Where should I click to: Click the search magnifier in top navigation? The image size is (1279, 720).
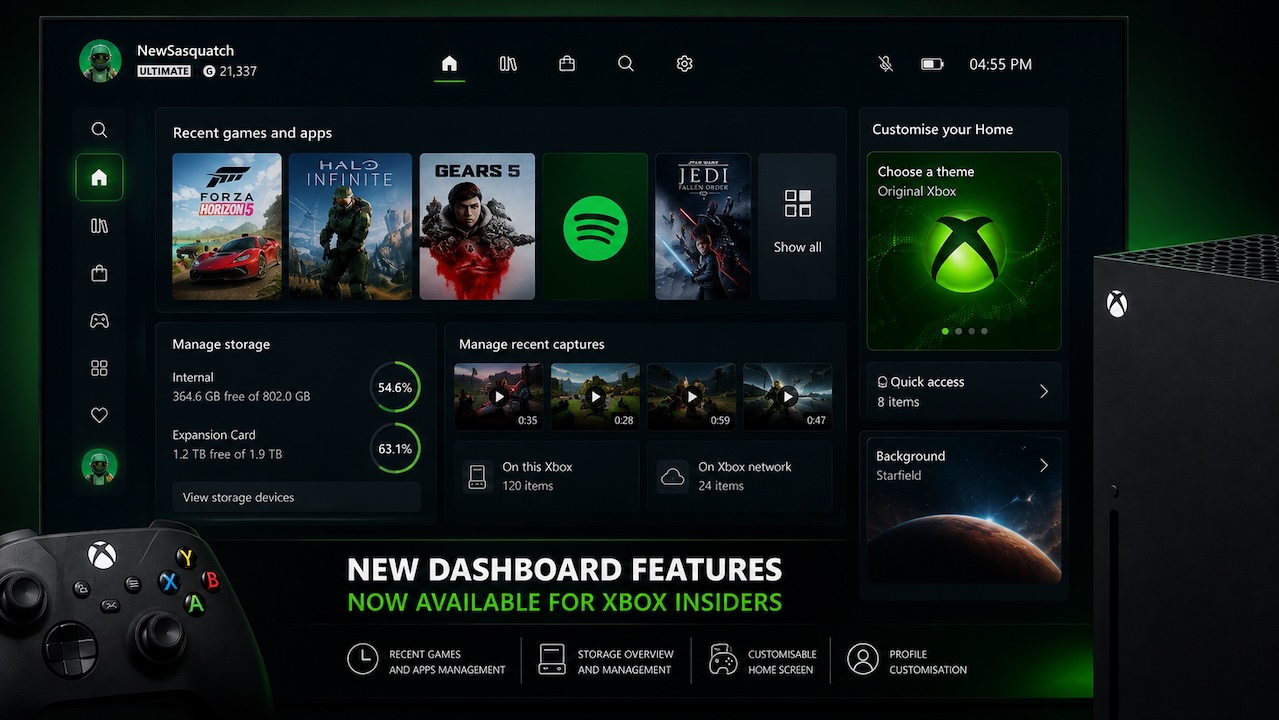pyautogui.click(x=626, y=64)
